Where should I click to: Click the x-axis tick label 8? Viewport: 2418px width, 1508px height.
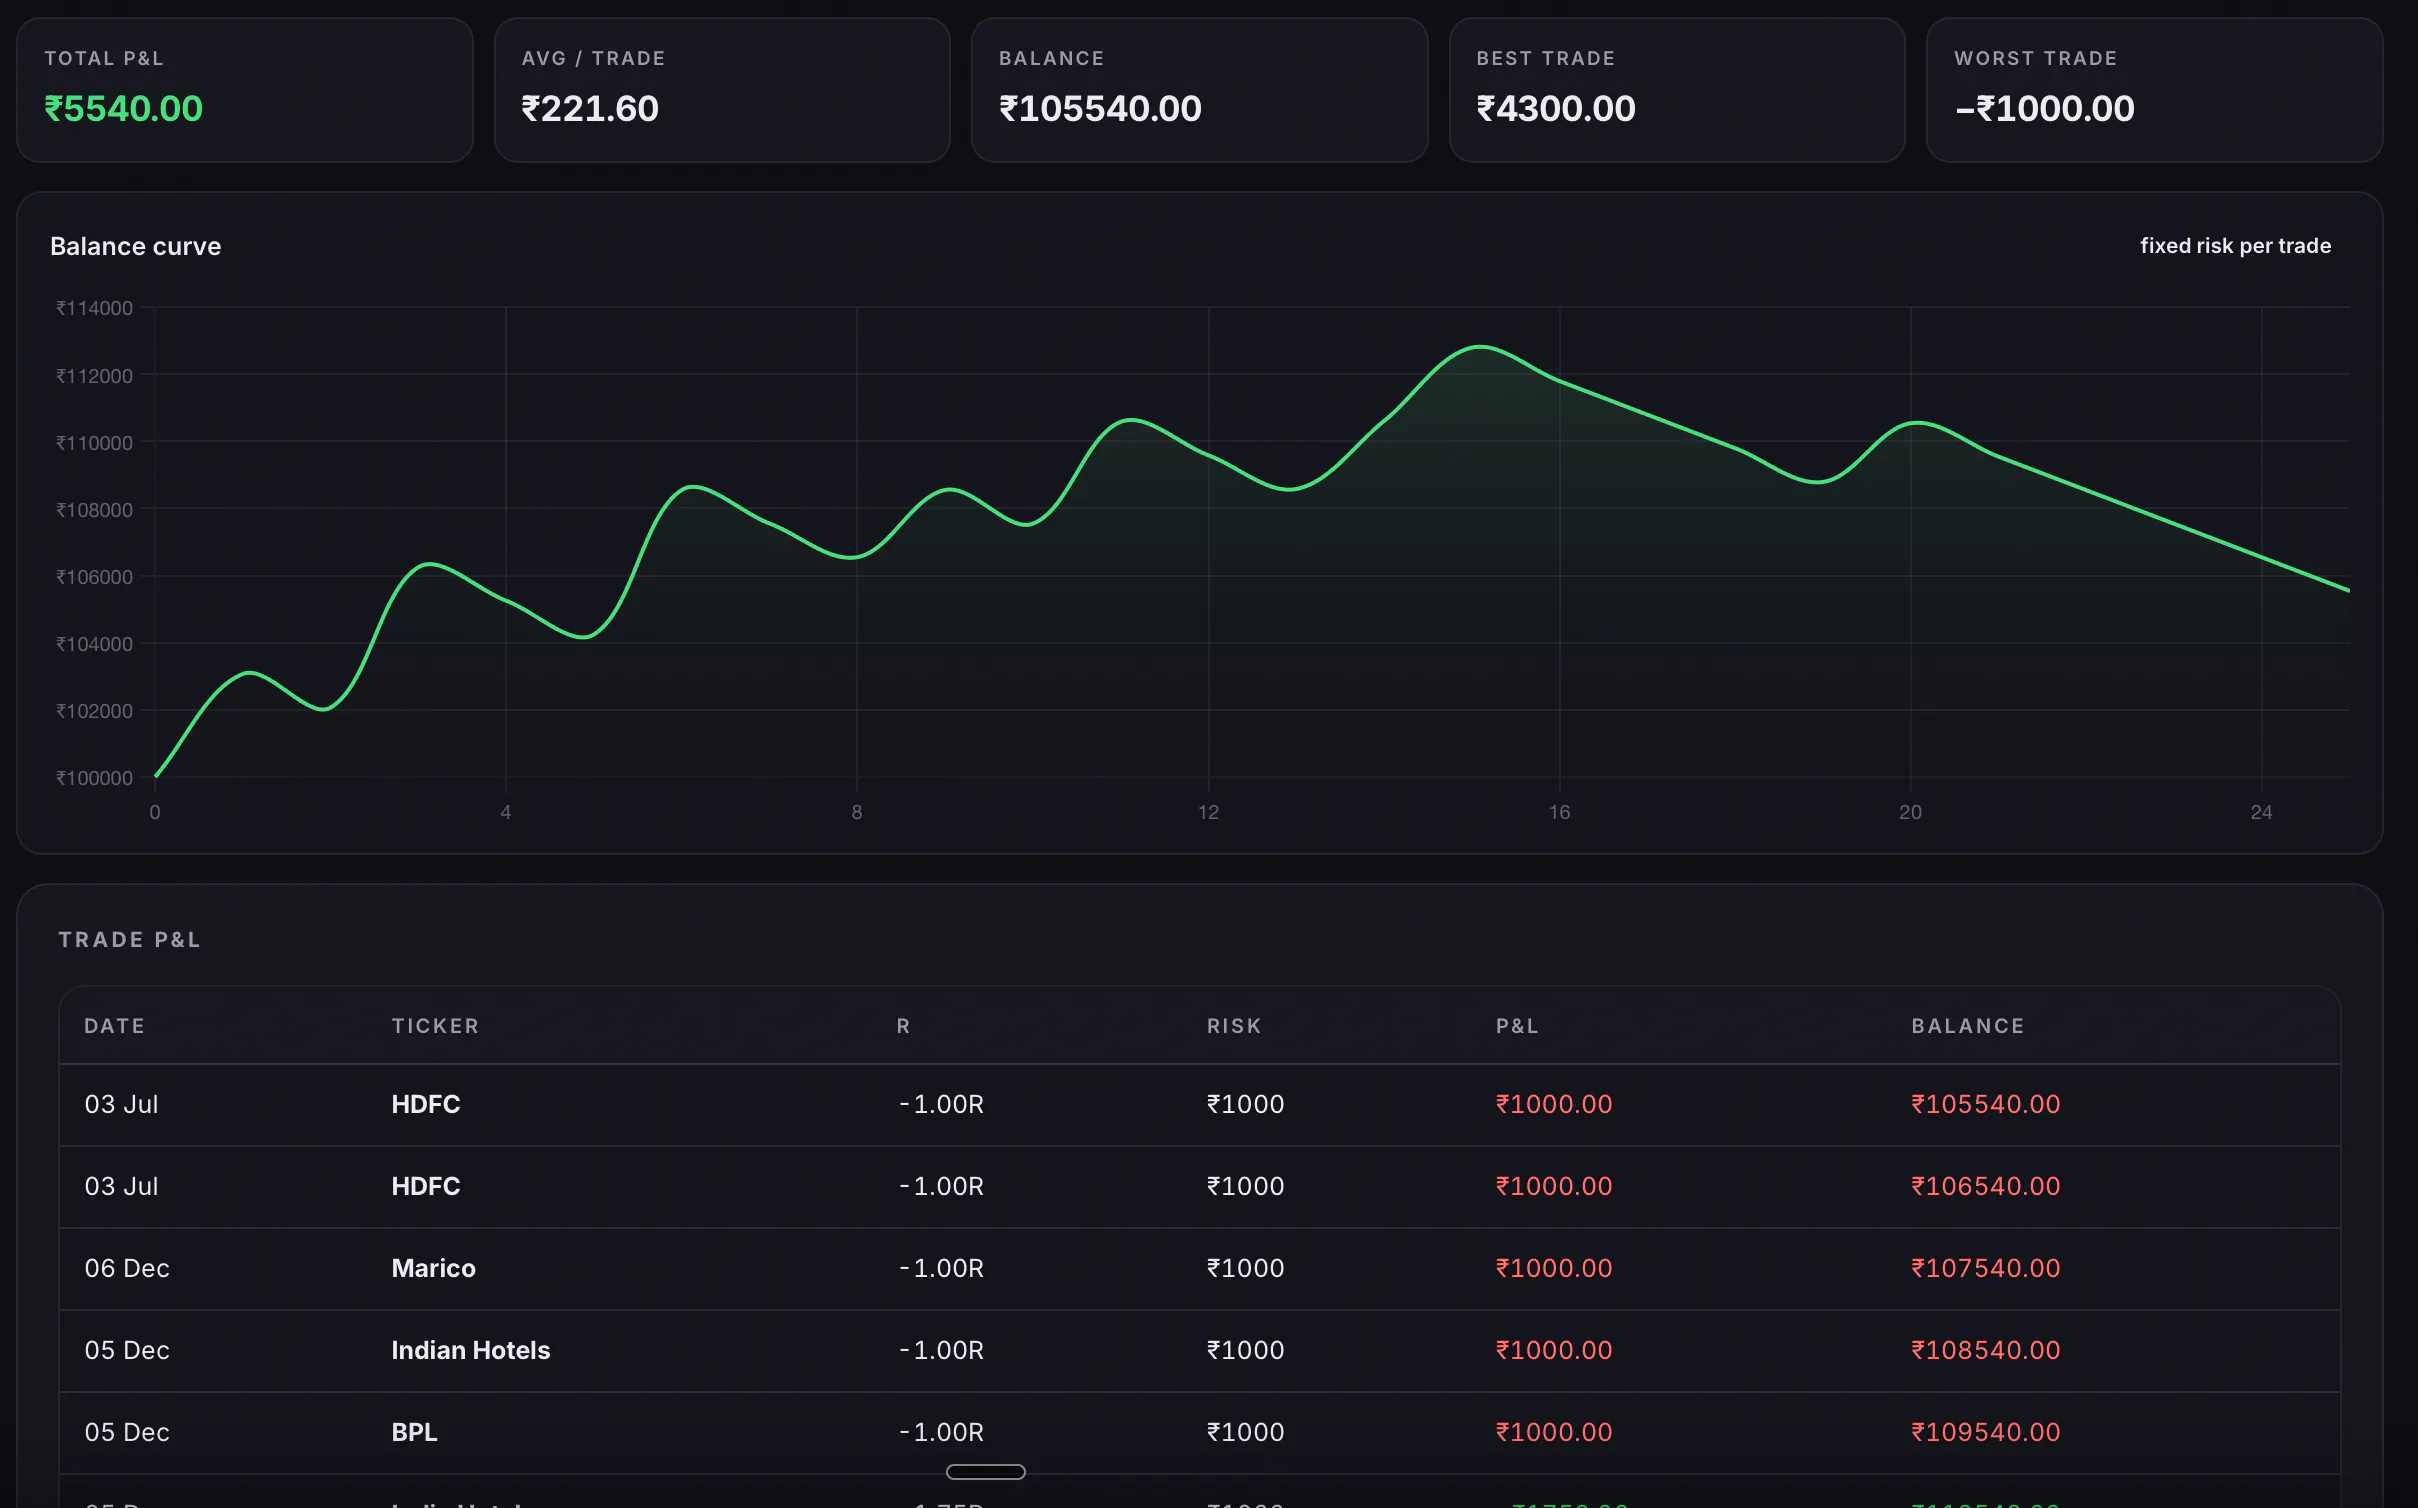coord(857,812)
